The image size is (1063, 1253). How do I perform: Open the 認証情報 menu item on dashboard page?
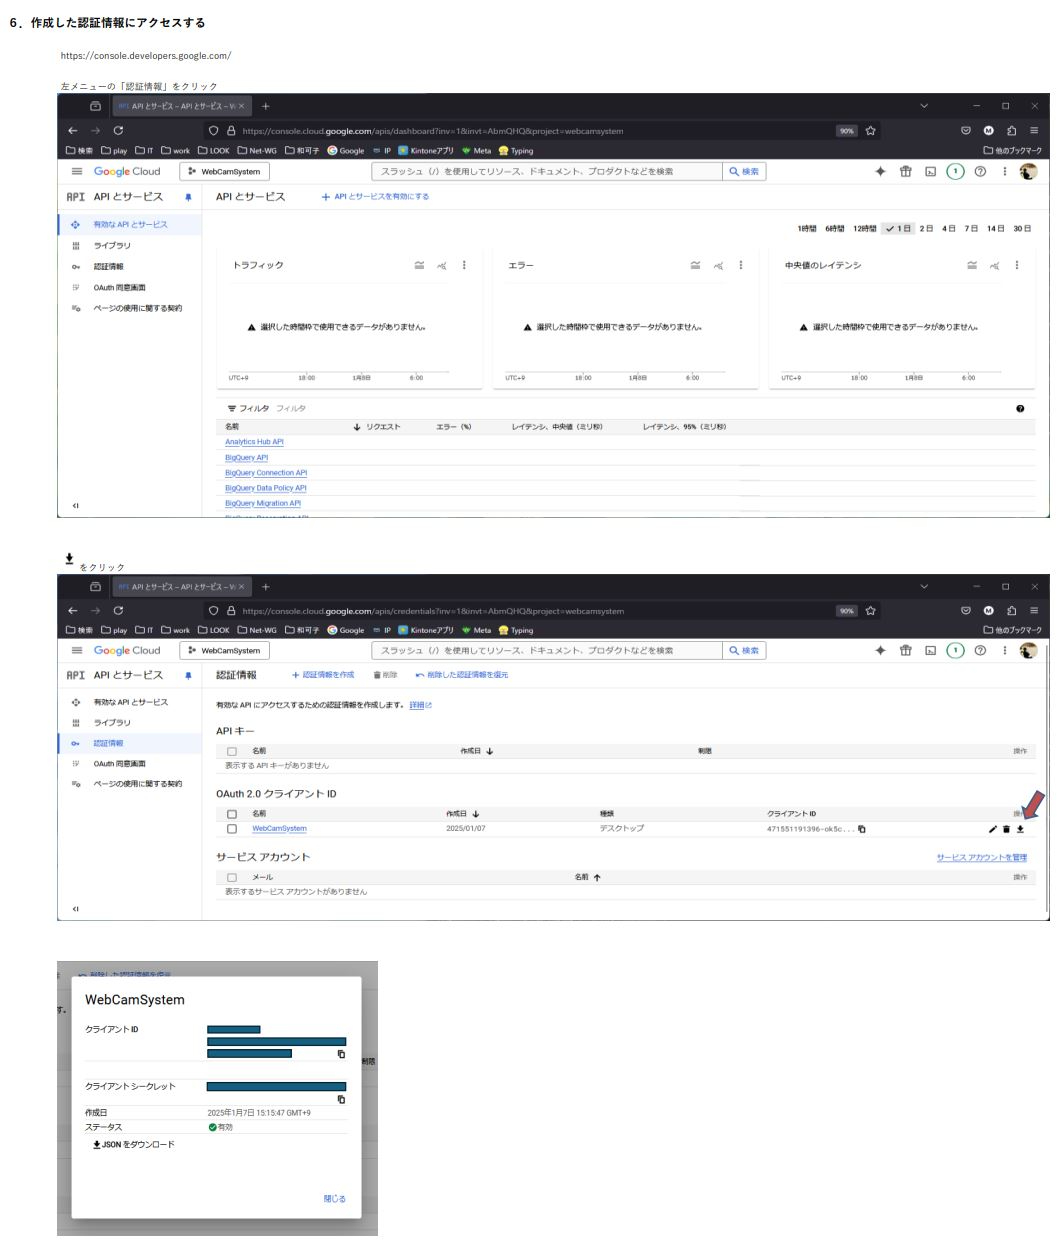click(x=109, y=266)
